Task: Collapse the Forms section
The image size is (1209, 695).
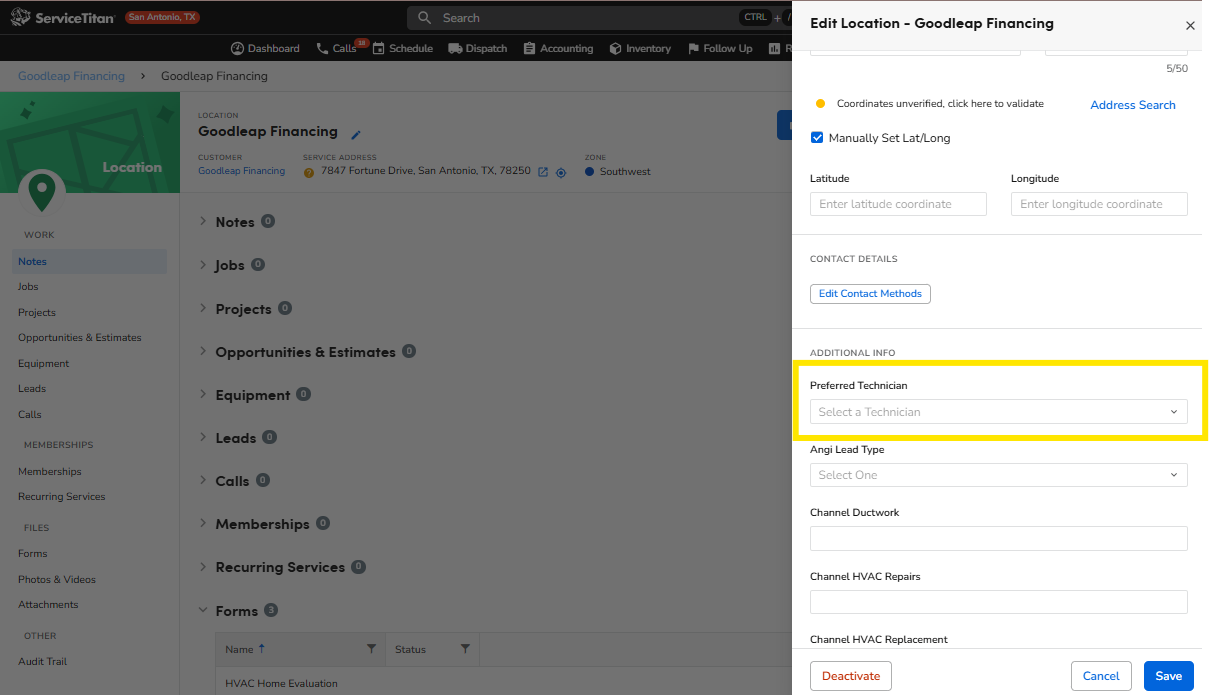Action: coord(203,610)
